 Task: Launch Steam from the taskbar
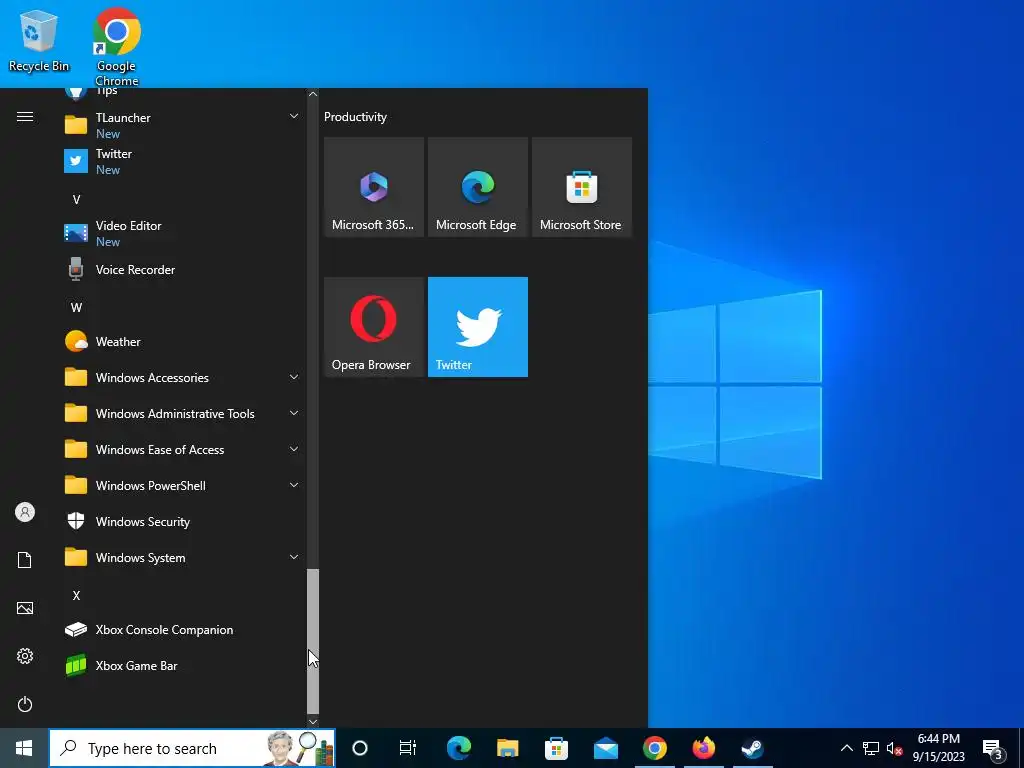[752, 748]
